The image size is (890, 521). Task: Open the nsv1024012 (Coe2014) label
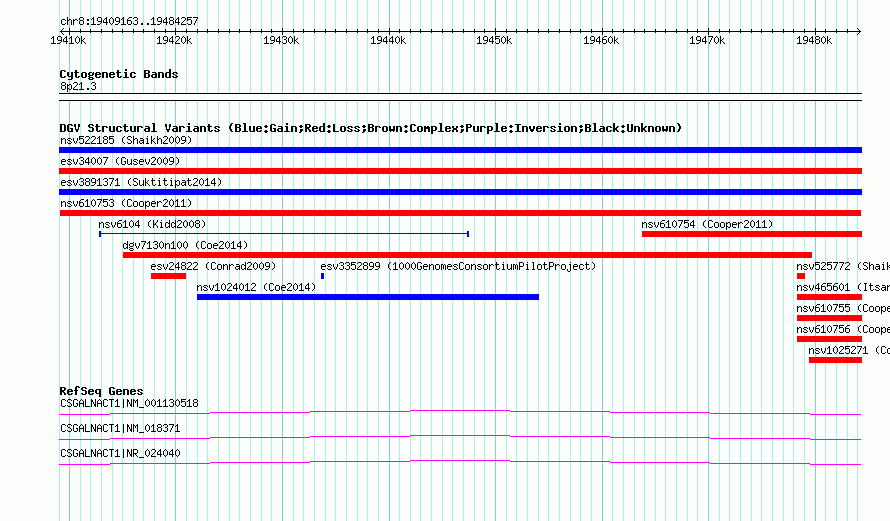tap(256, 287)
